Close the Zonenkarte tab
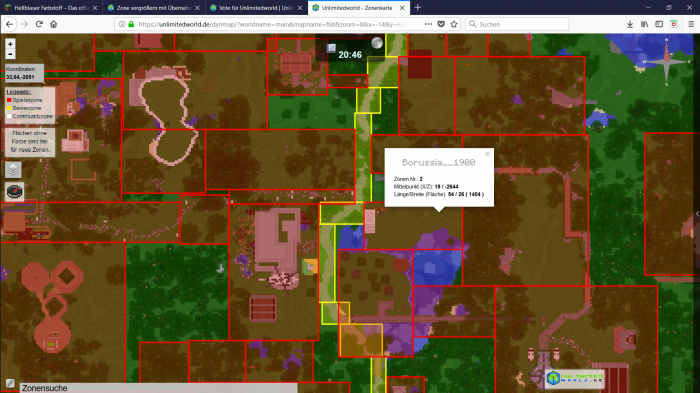This screenshot has width=700, height=393. tap(402, 8)
